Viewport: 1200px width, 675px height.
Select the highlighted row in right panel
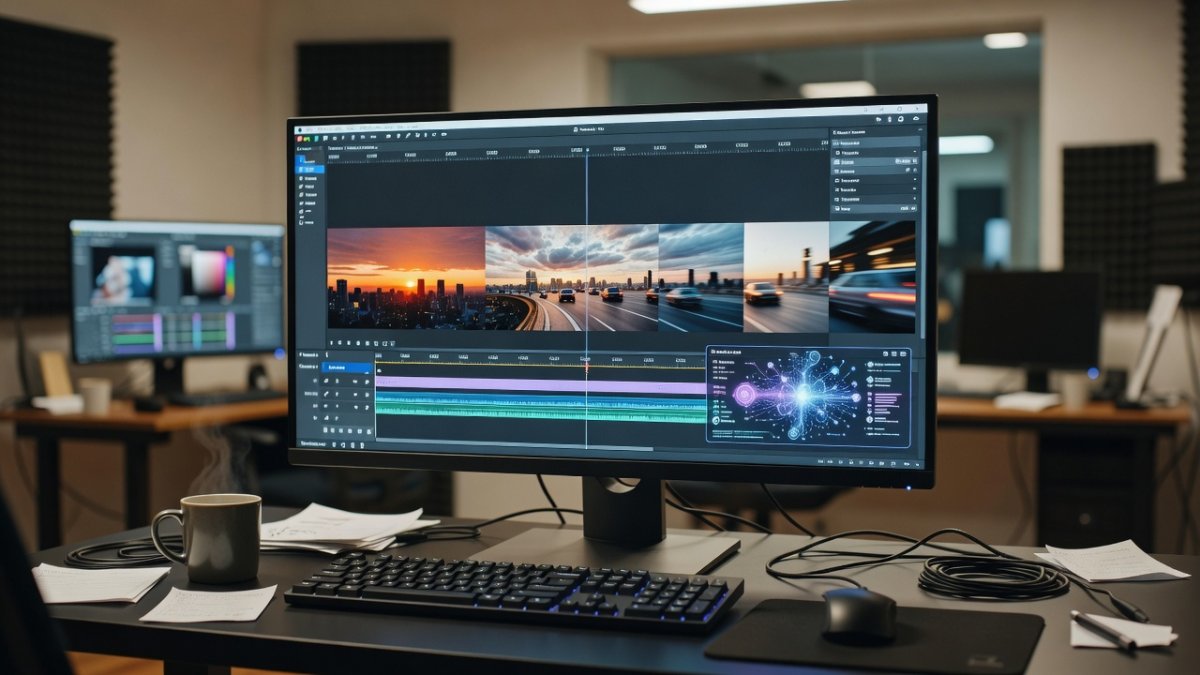[x=875, y=161]
